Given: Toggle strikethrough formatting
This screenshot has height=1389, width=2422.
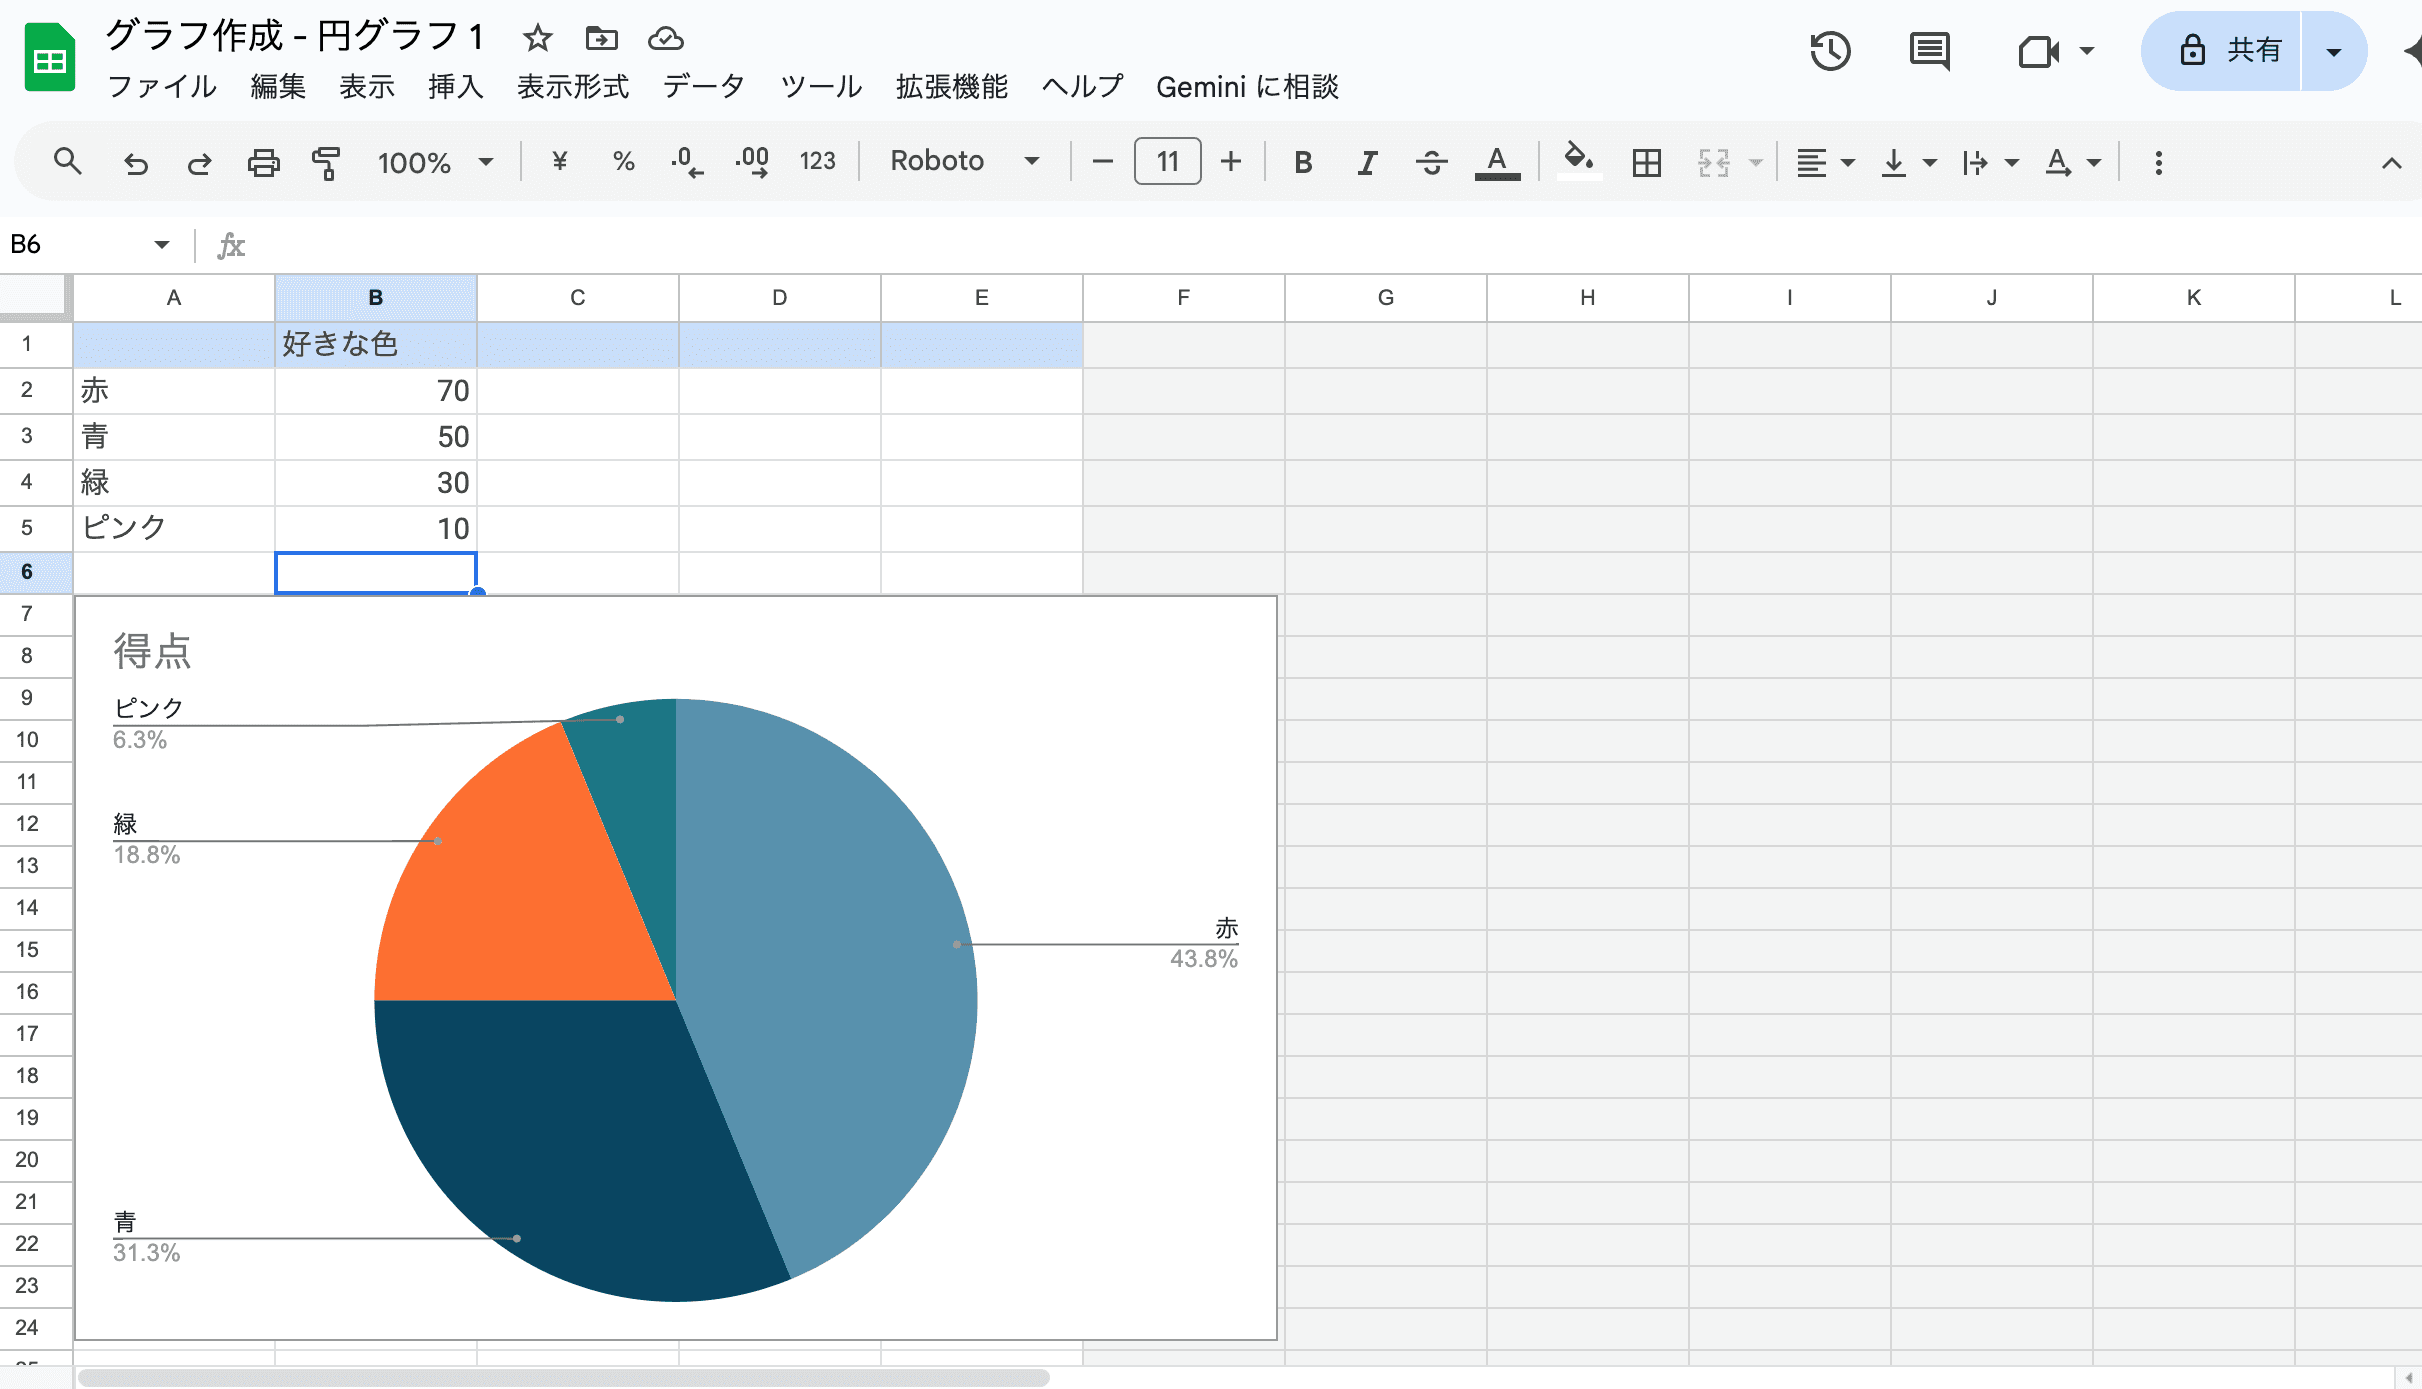Looking at the screenshot, I should 1431,161.
